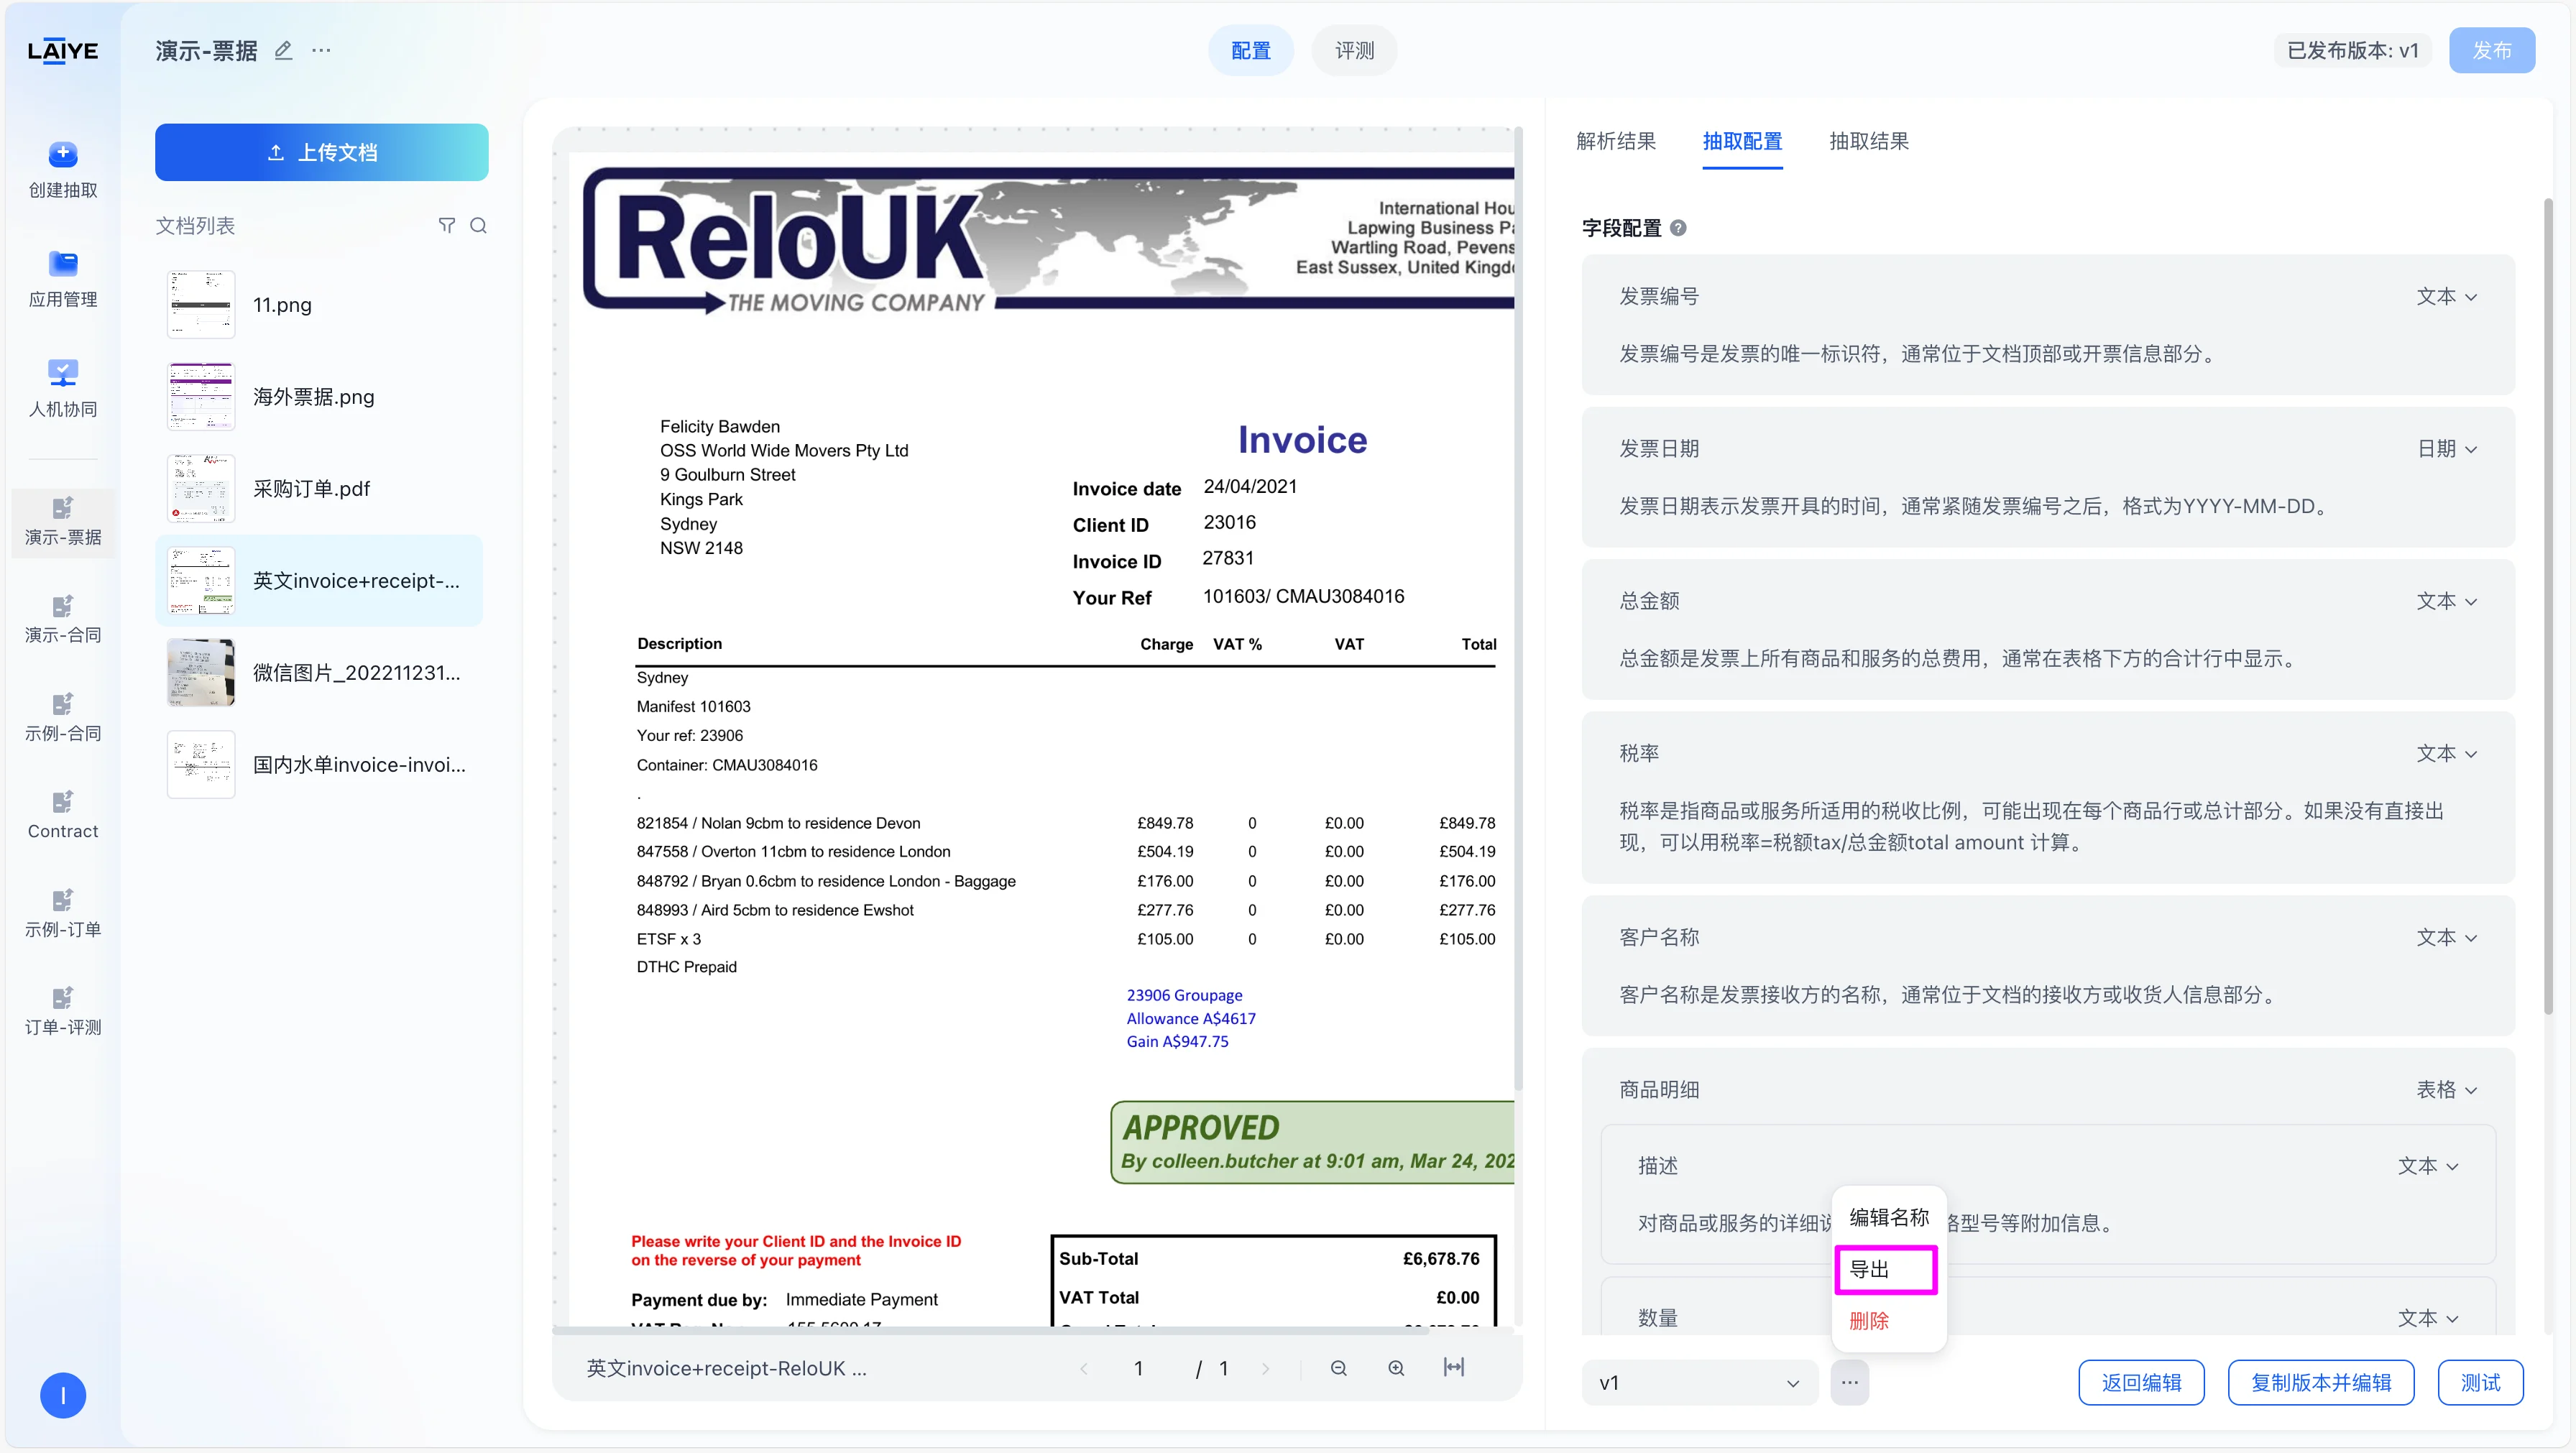
Task: Click the LAIYE logo
Action: [62, 51]
